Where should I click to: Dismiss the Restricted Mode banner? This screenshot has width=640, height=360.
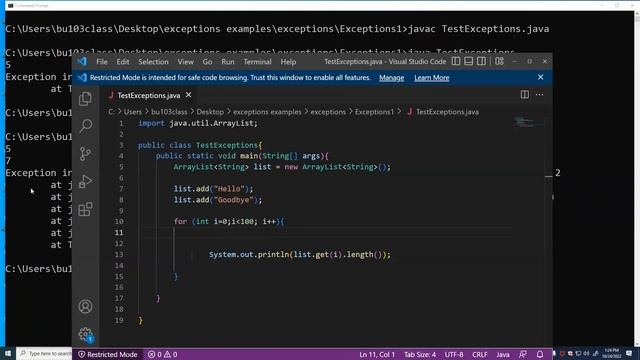540,77
